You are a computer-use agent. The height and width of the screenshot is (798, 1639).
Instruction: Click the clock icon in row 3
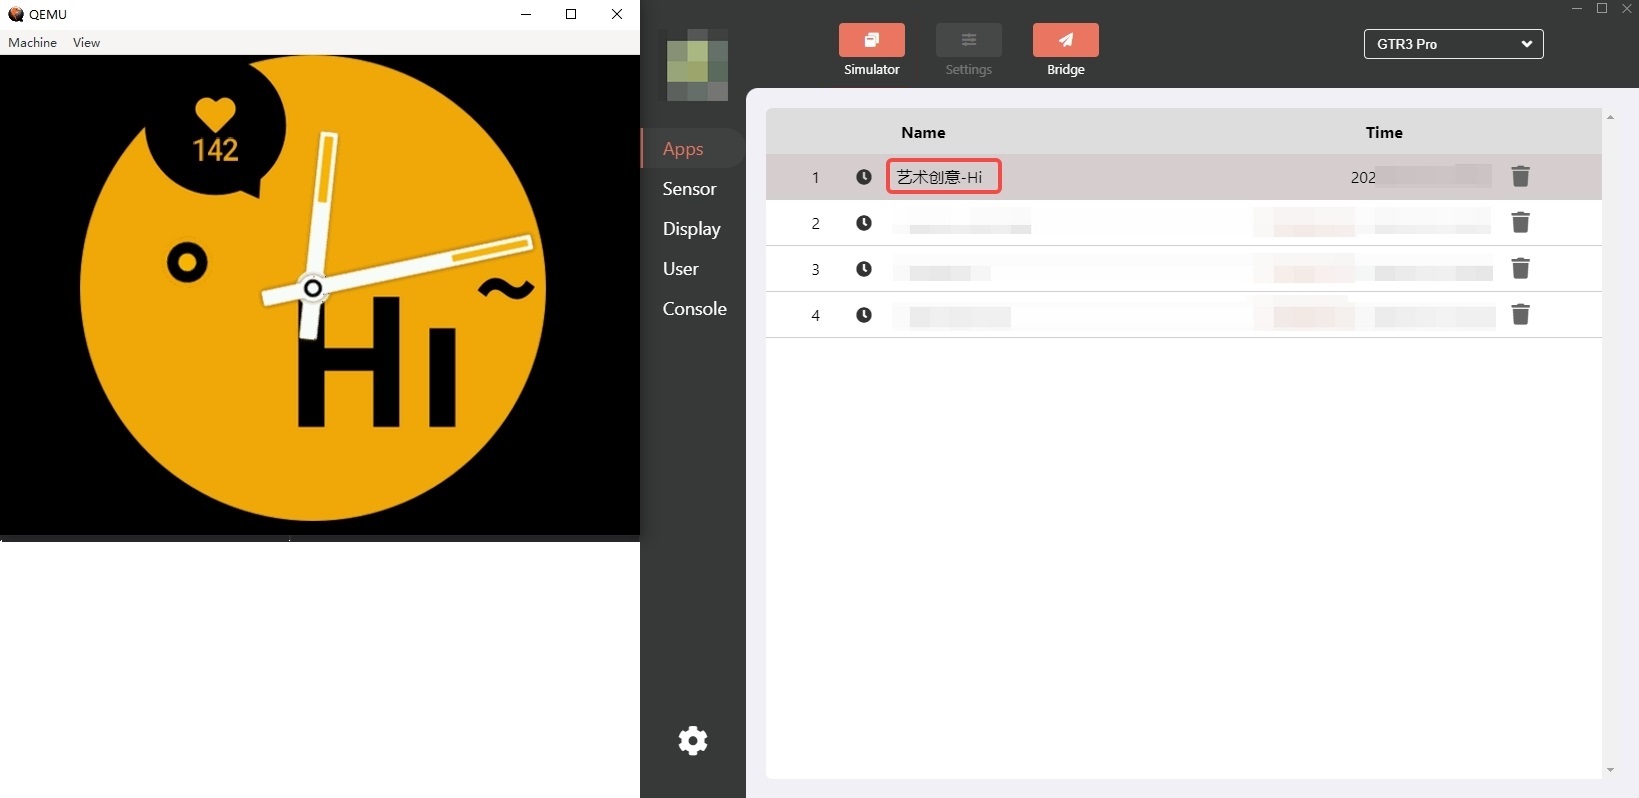[864, 269]
